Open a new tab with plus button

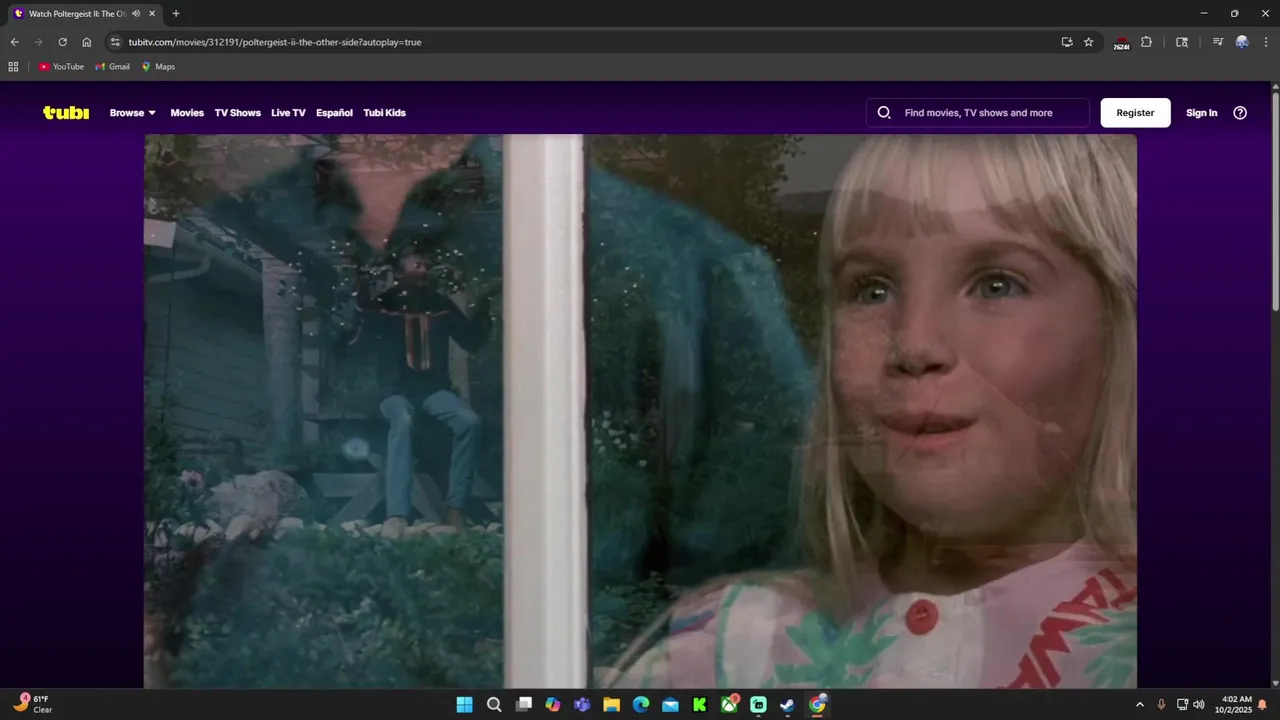tap(176, 14)
